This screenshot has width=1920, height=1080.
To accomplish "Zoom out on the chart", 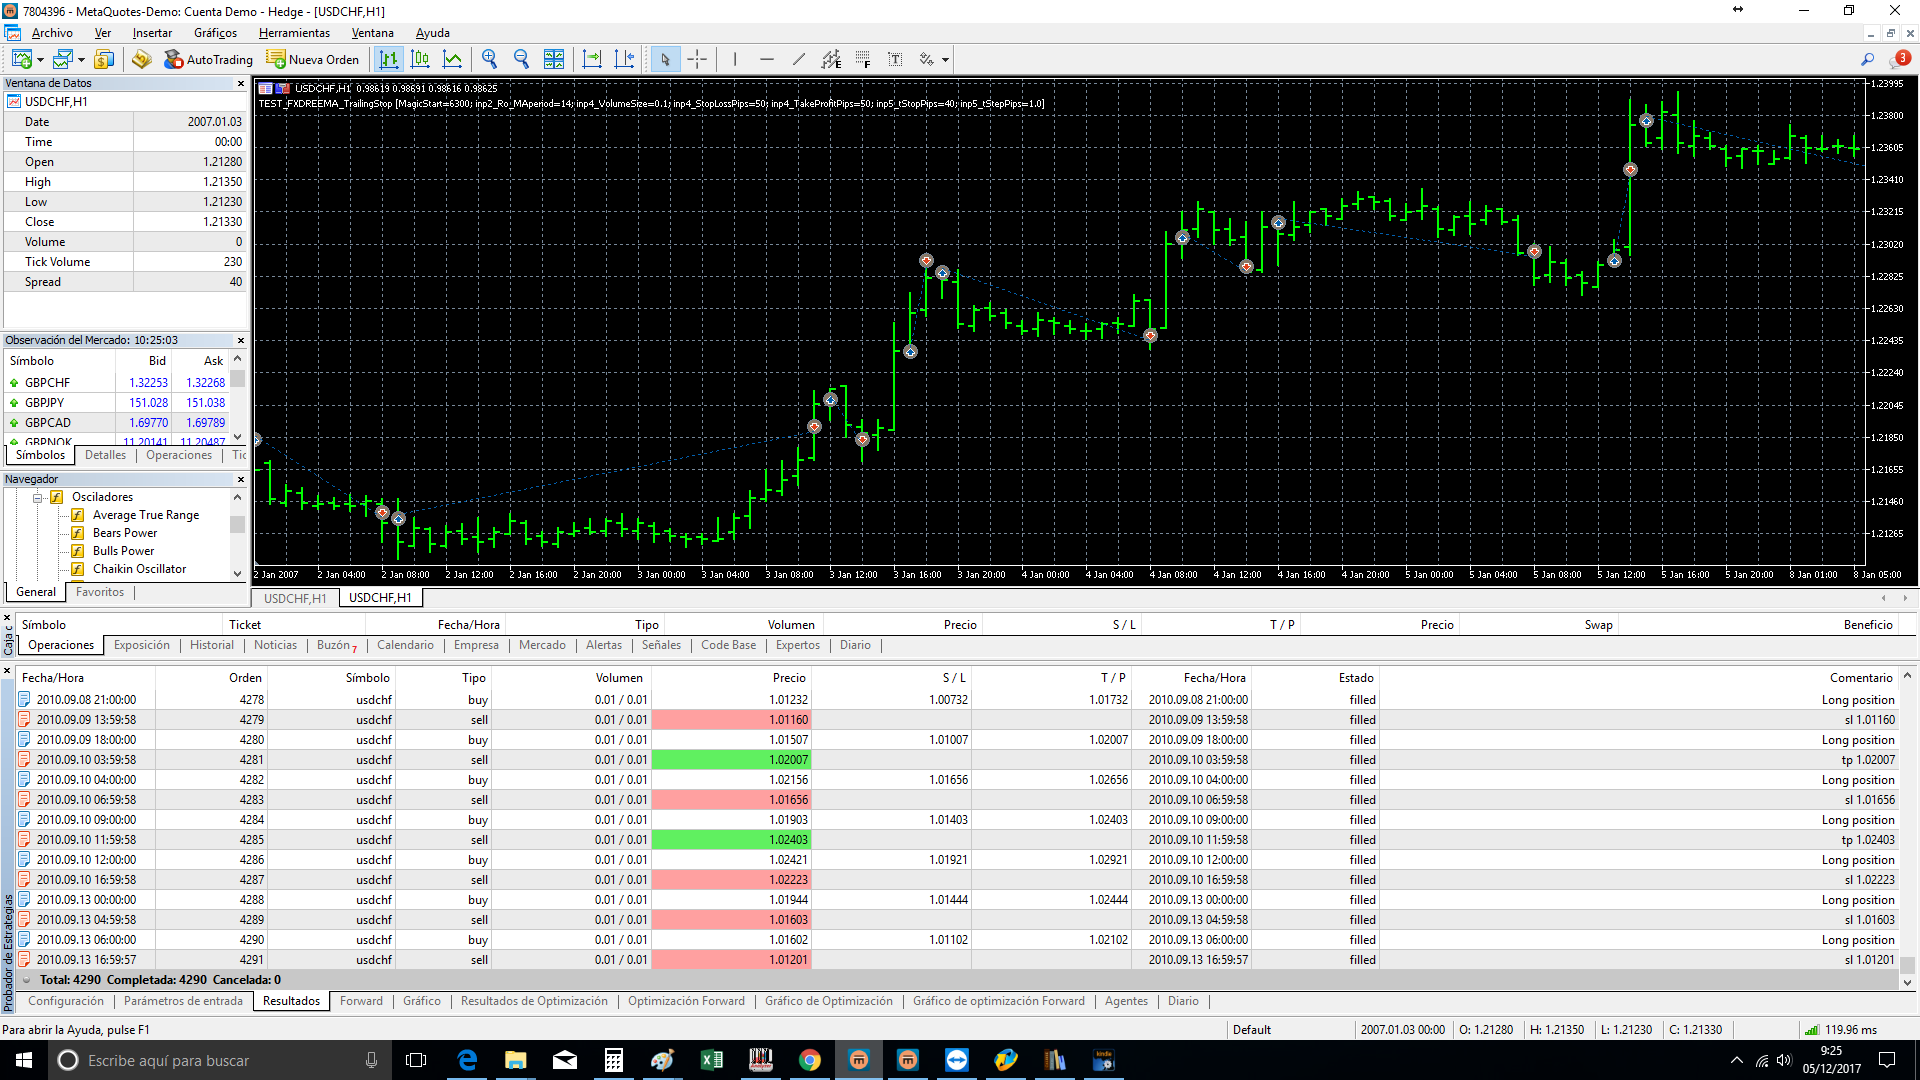I will (x=521, y=60).
